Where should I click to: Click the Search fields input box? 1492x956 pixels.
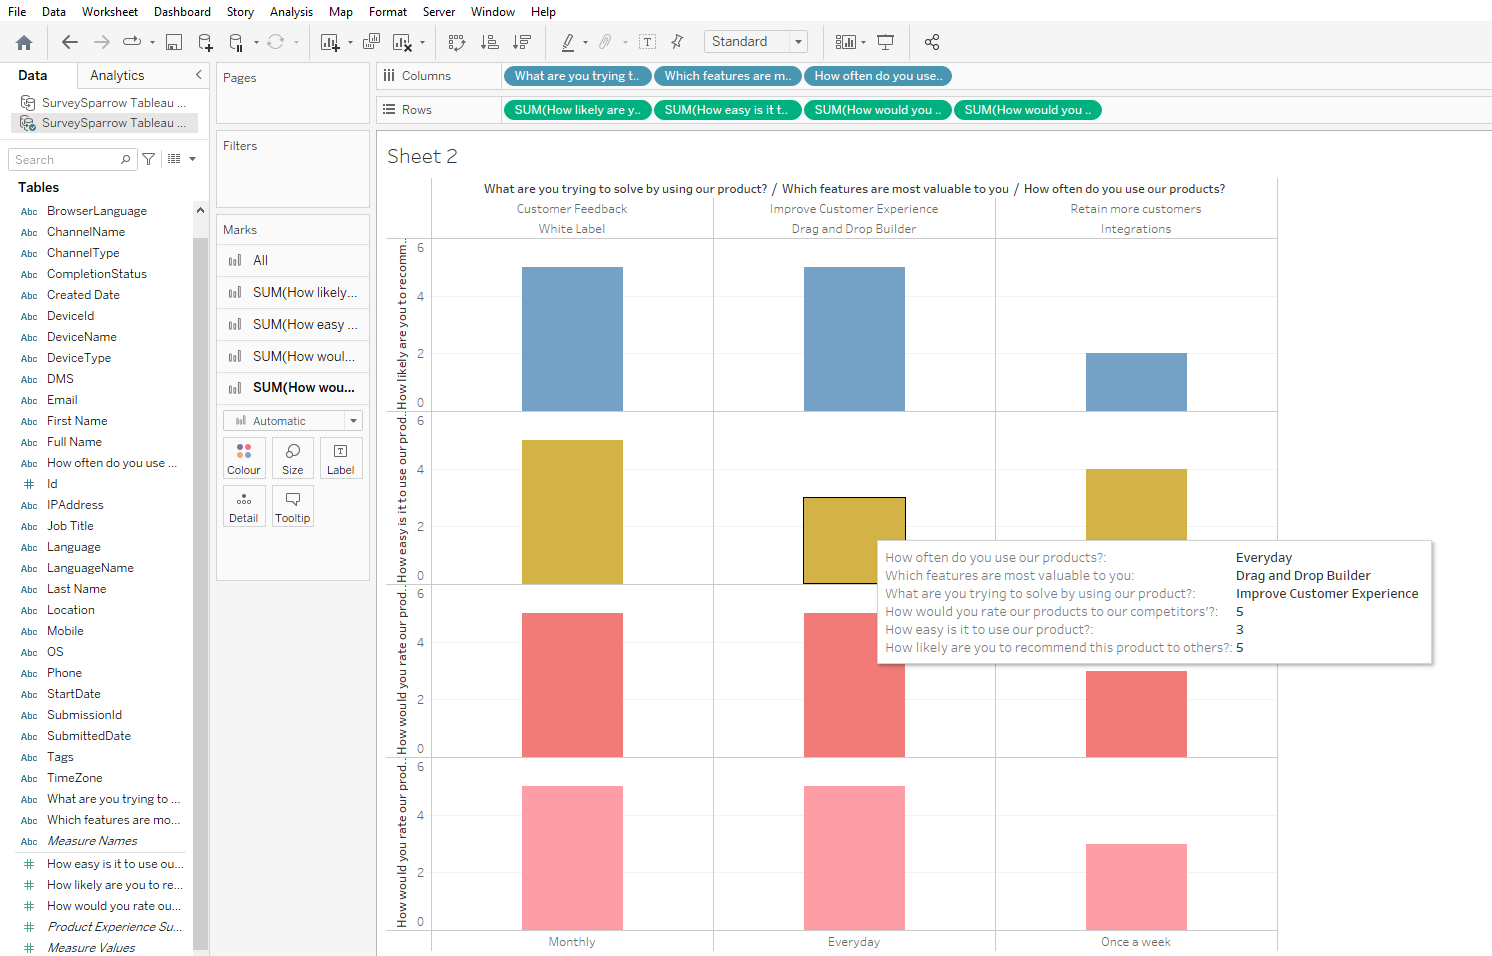pyautogui.click(x=65, y=160)
